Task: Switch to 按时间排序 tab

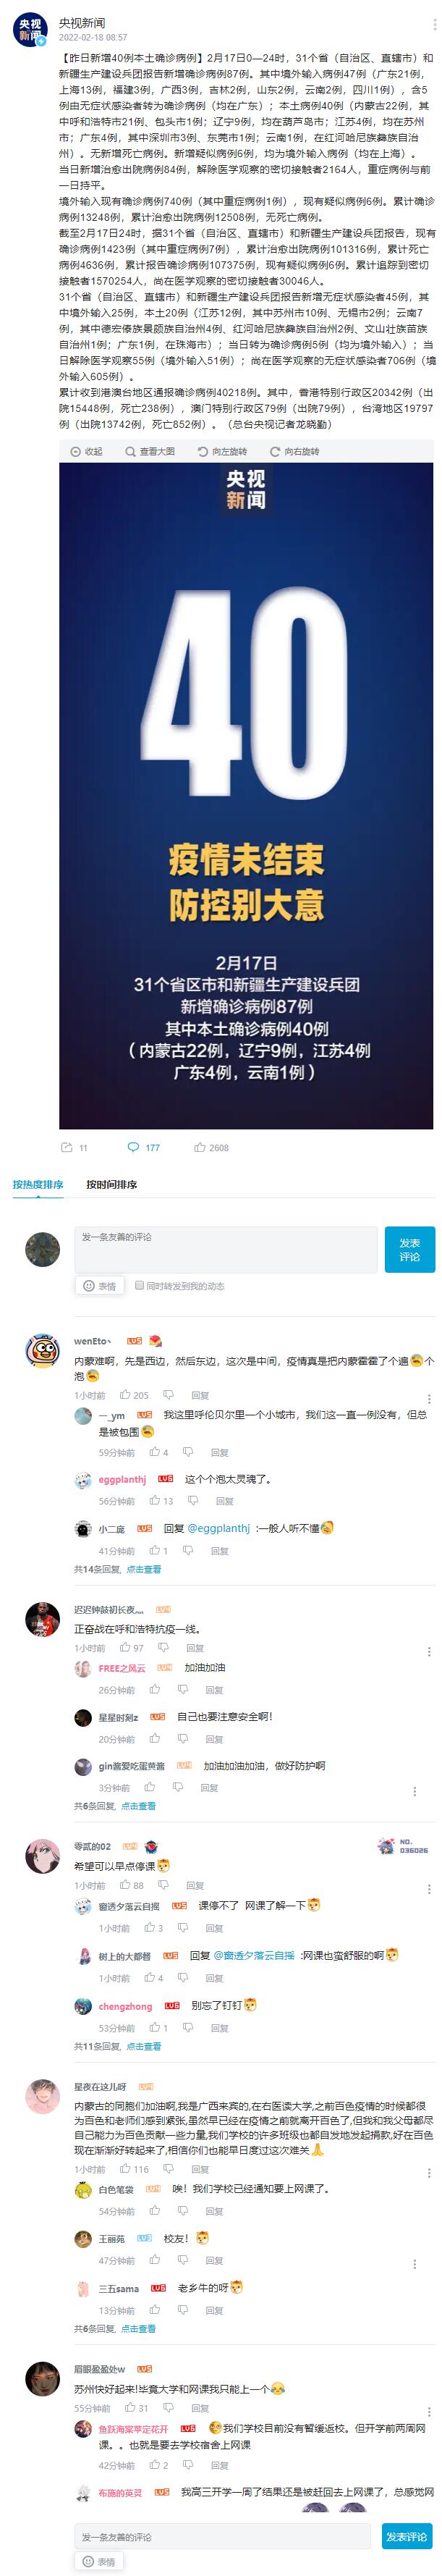Action: click(x=112, y=1184)
